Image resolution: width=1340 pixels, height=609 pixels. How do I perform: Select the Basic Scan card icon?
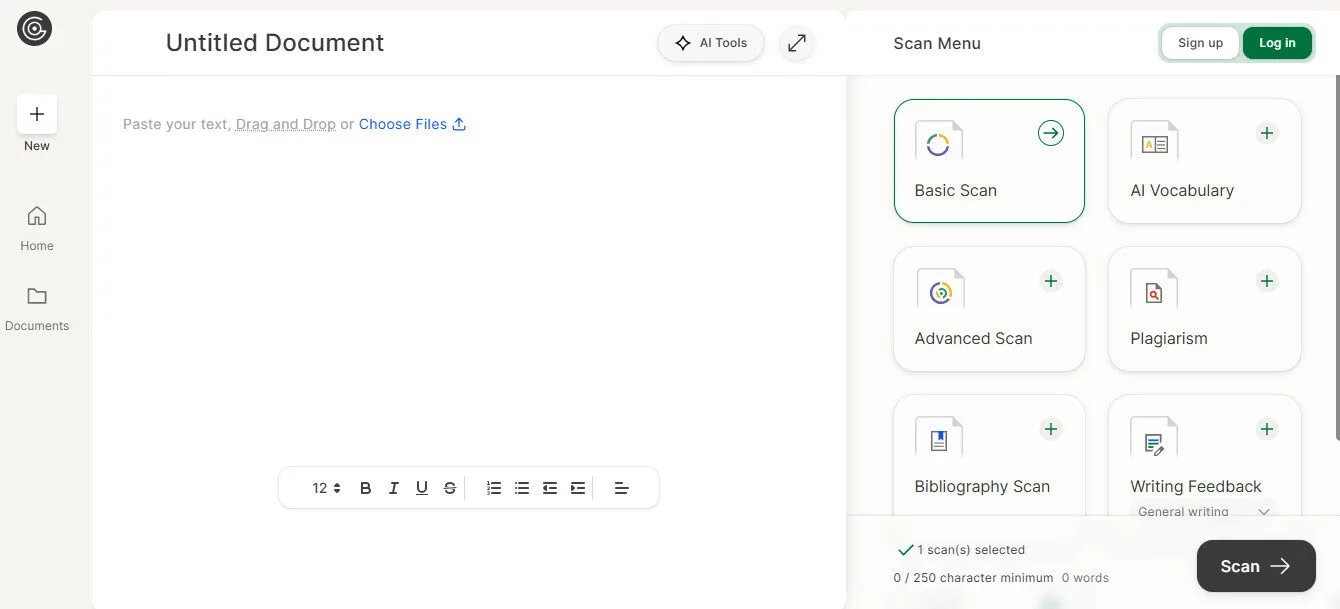pyautogui.click(x=938, y=142)
